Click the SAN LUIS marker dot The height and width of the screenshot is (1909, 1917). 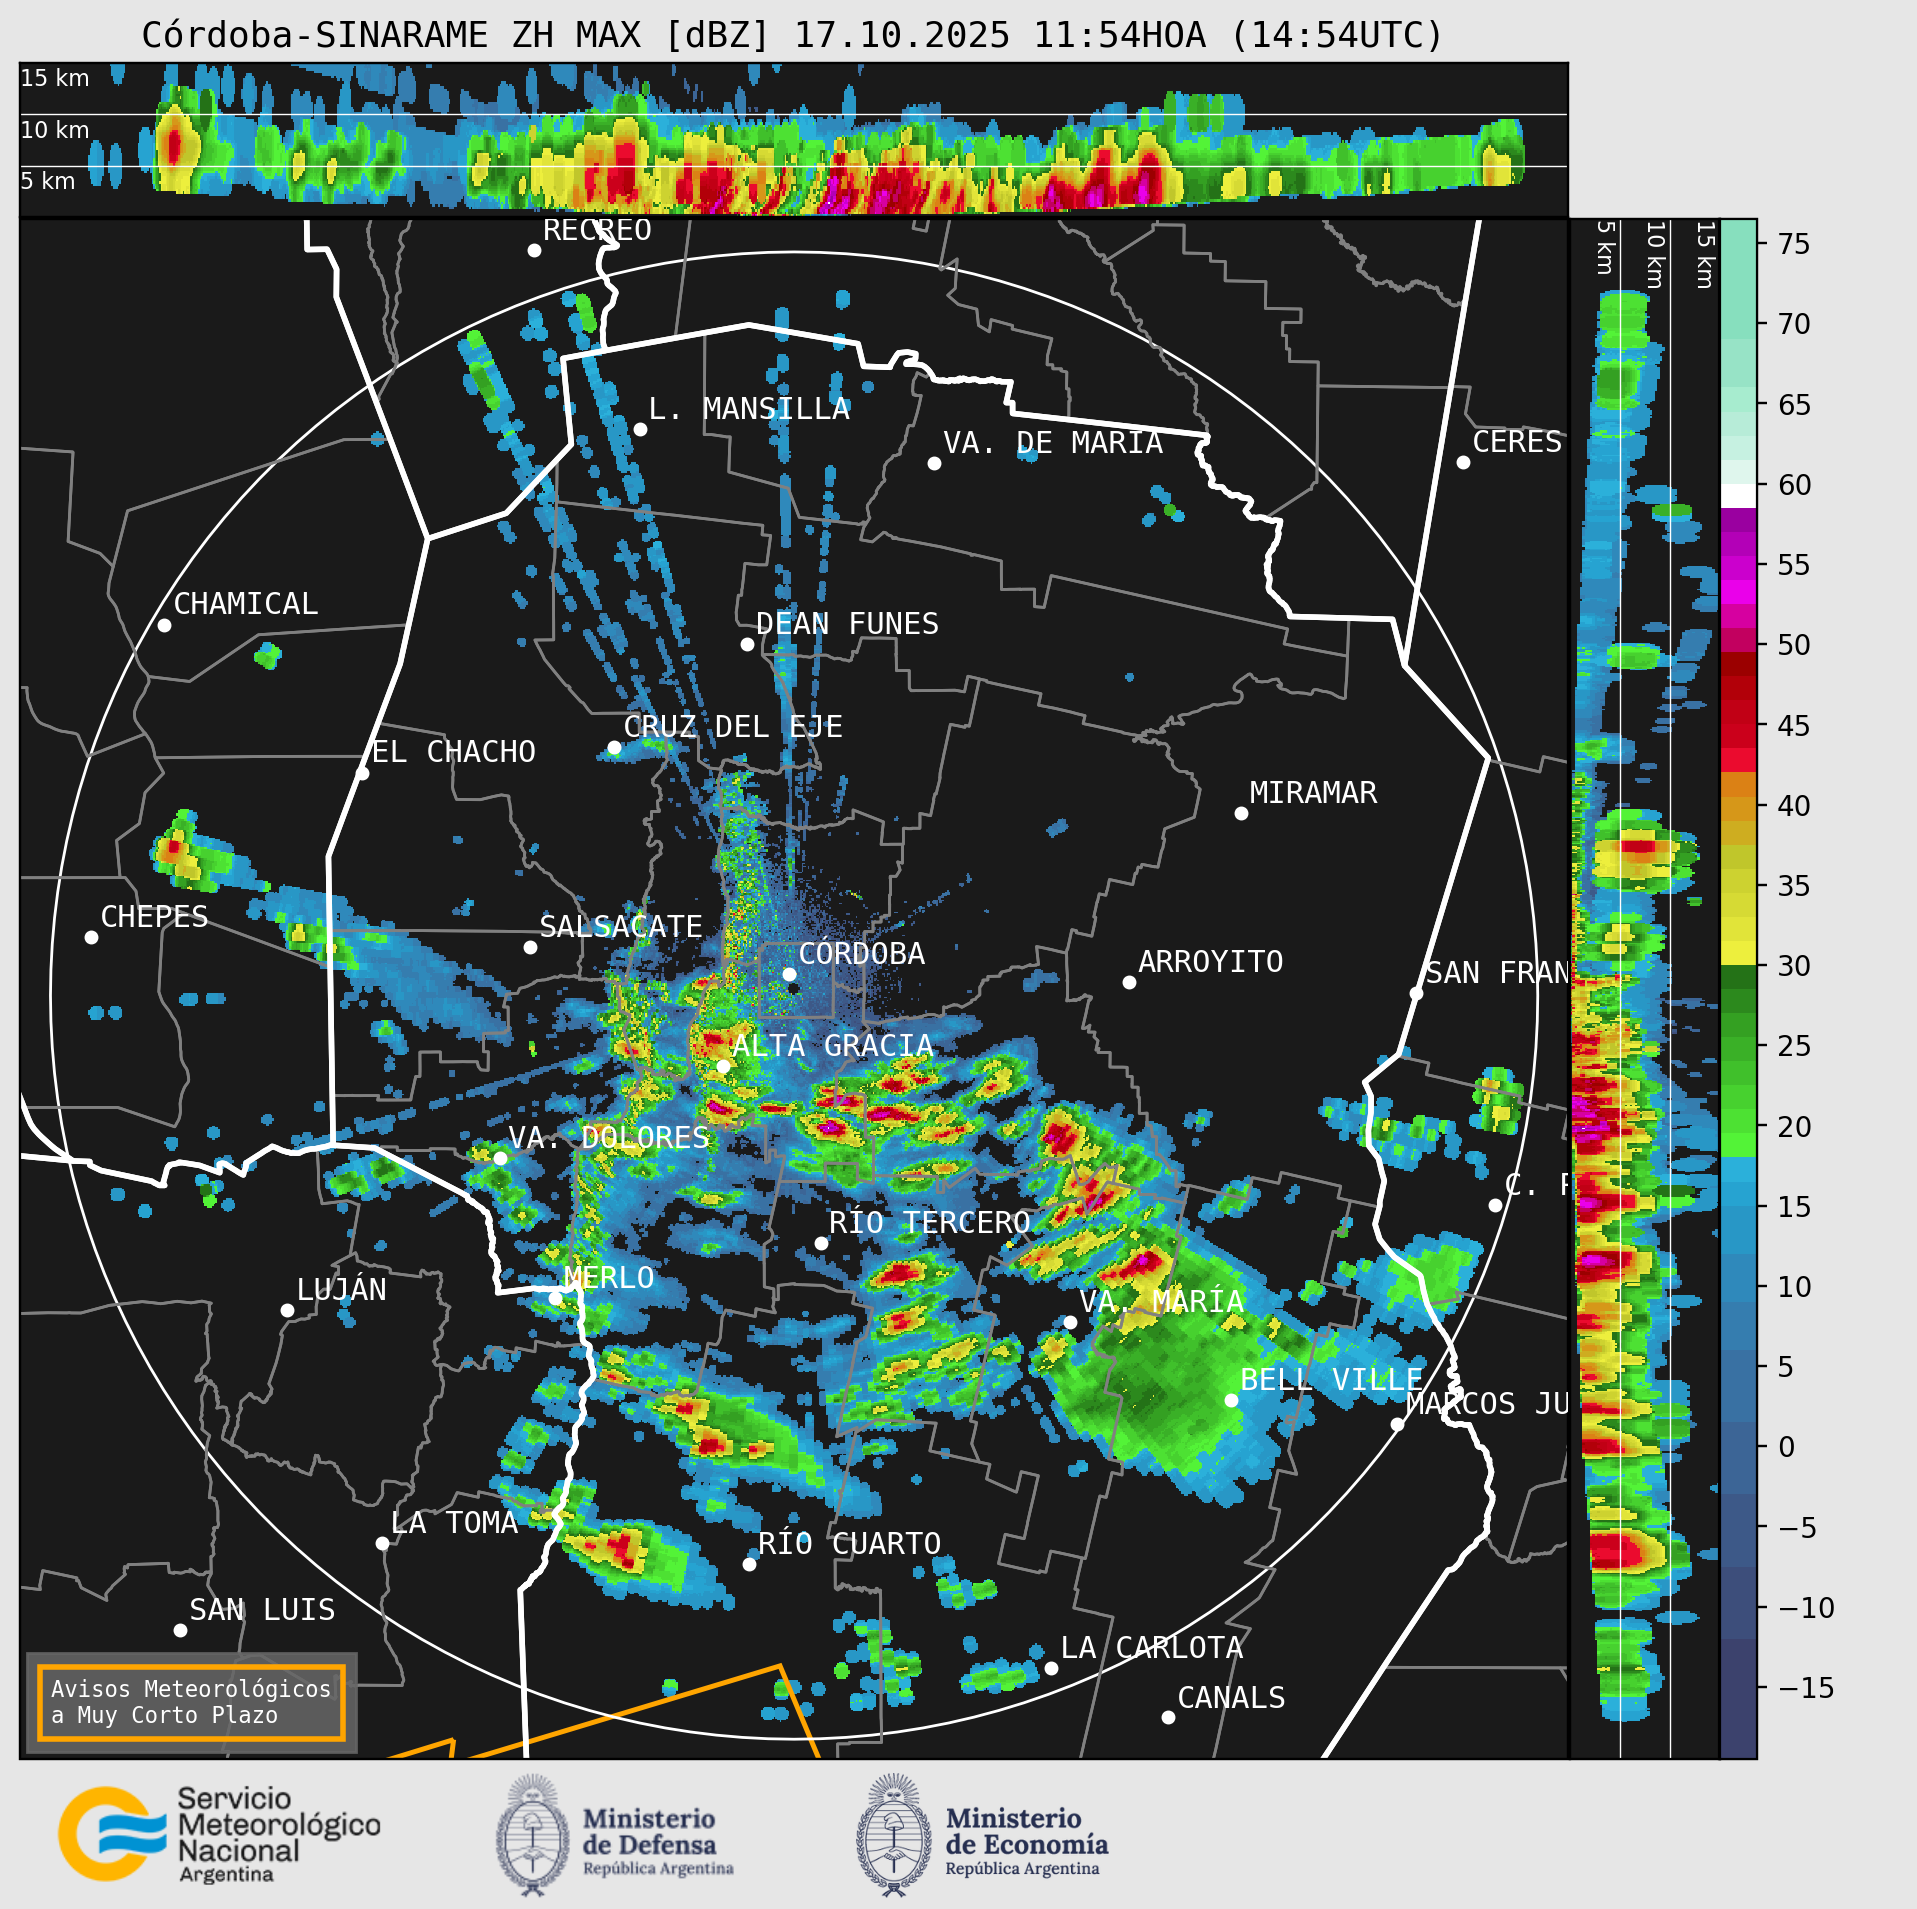180,1630
